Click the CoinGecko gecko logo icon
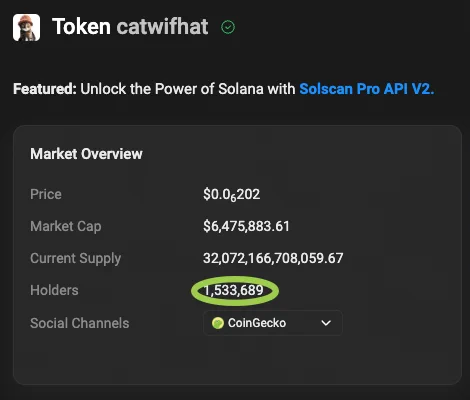 coord(218,323)
